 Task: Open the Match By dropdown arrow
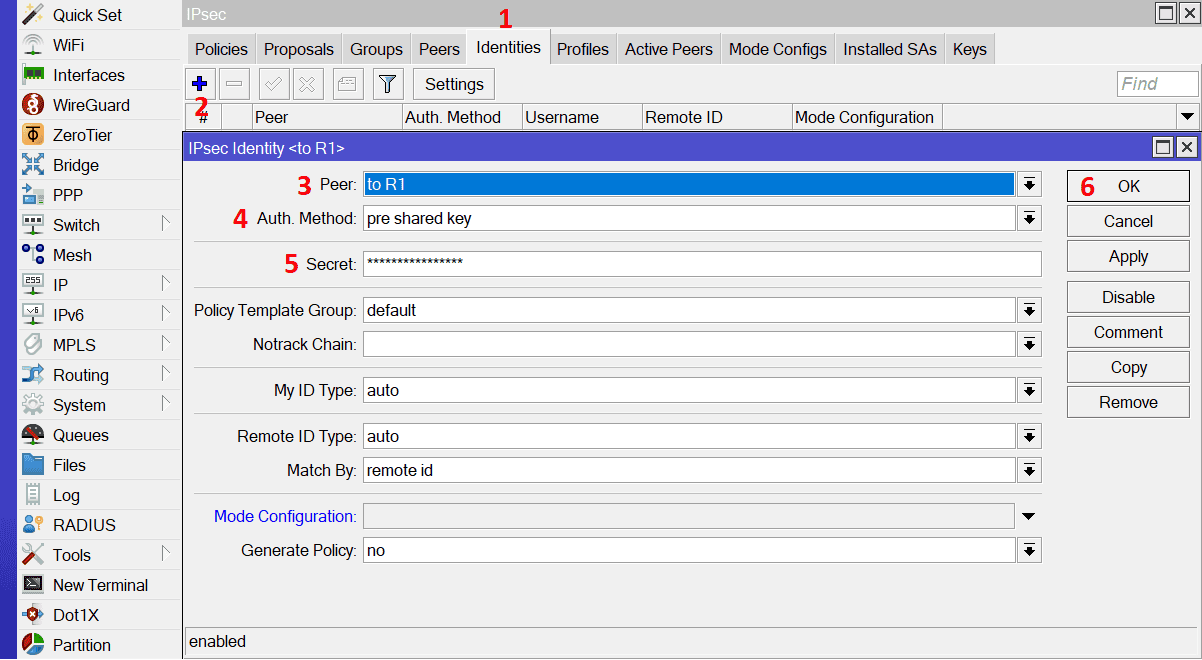[x=1029, y=470]
